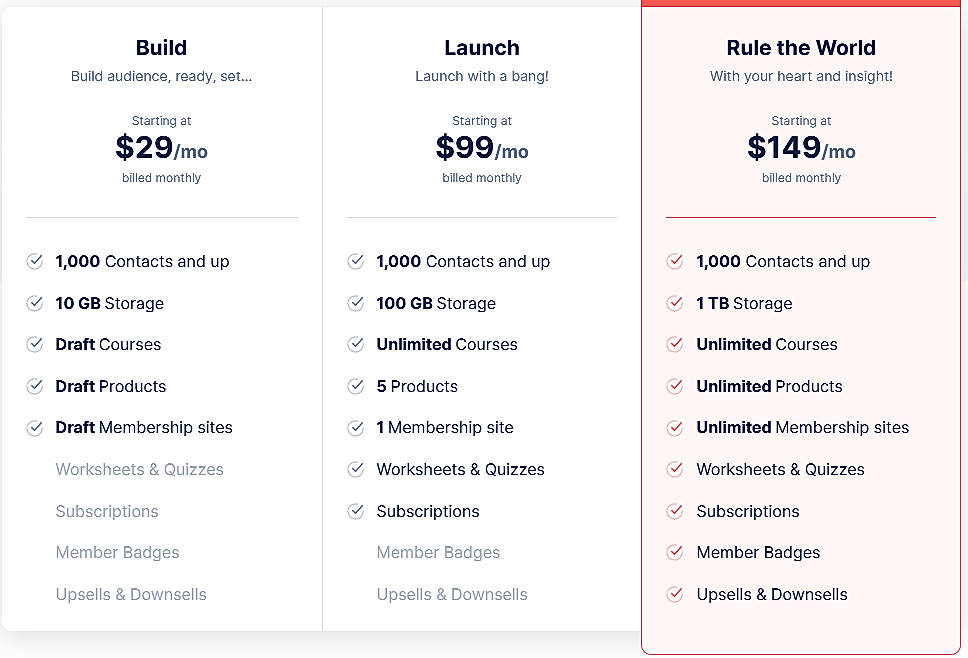
Task: Click 'Unlimited Membership sites' feature text
Action: pyautogui.click(x=803, y=427)
